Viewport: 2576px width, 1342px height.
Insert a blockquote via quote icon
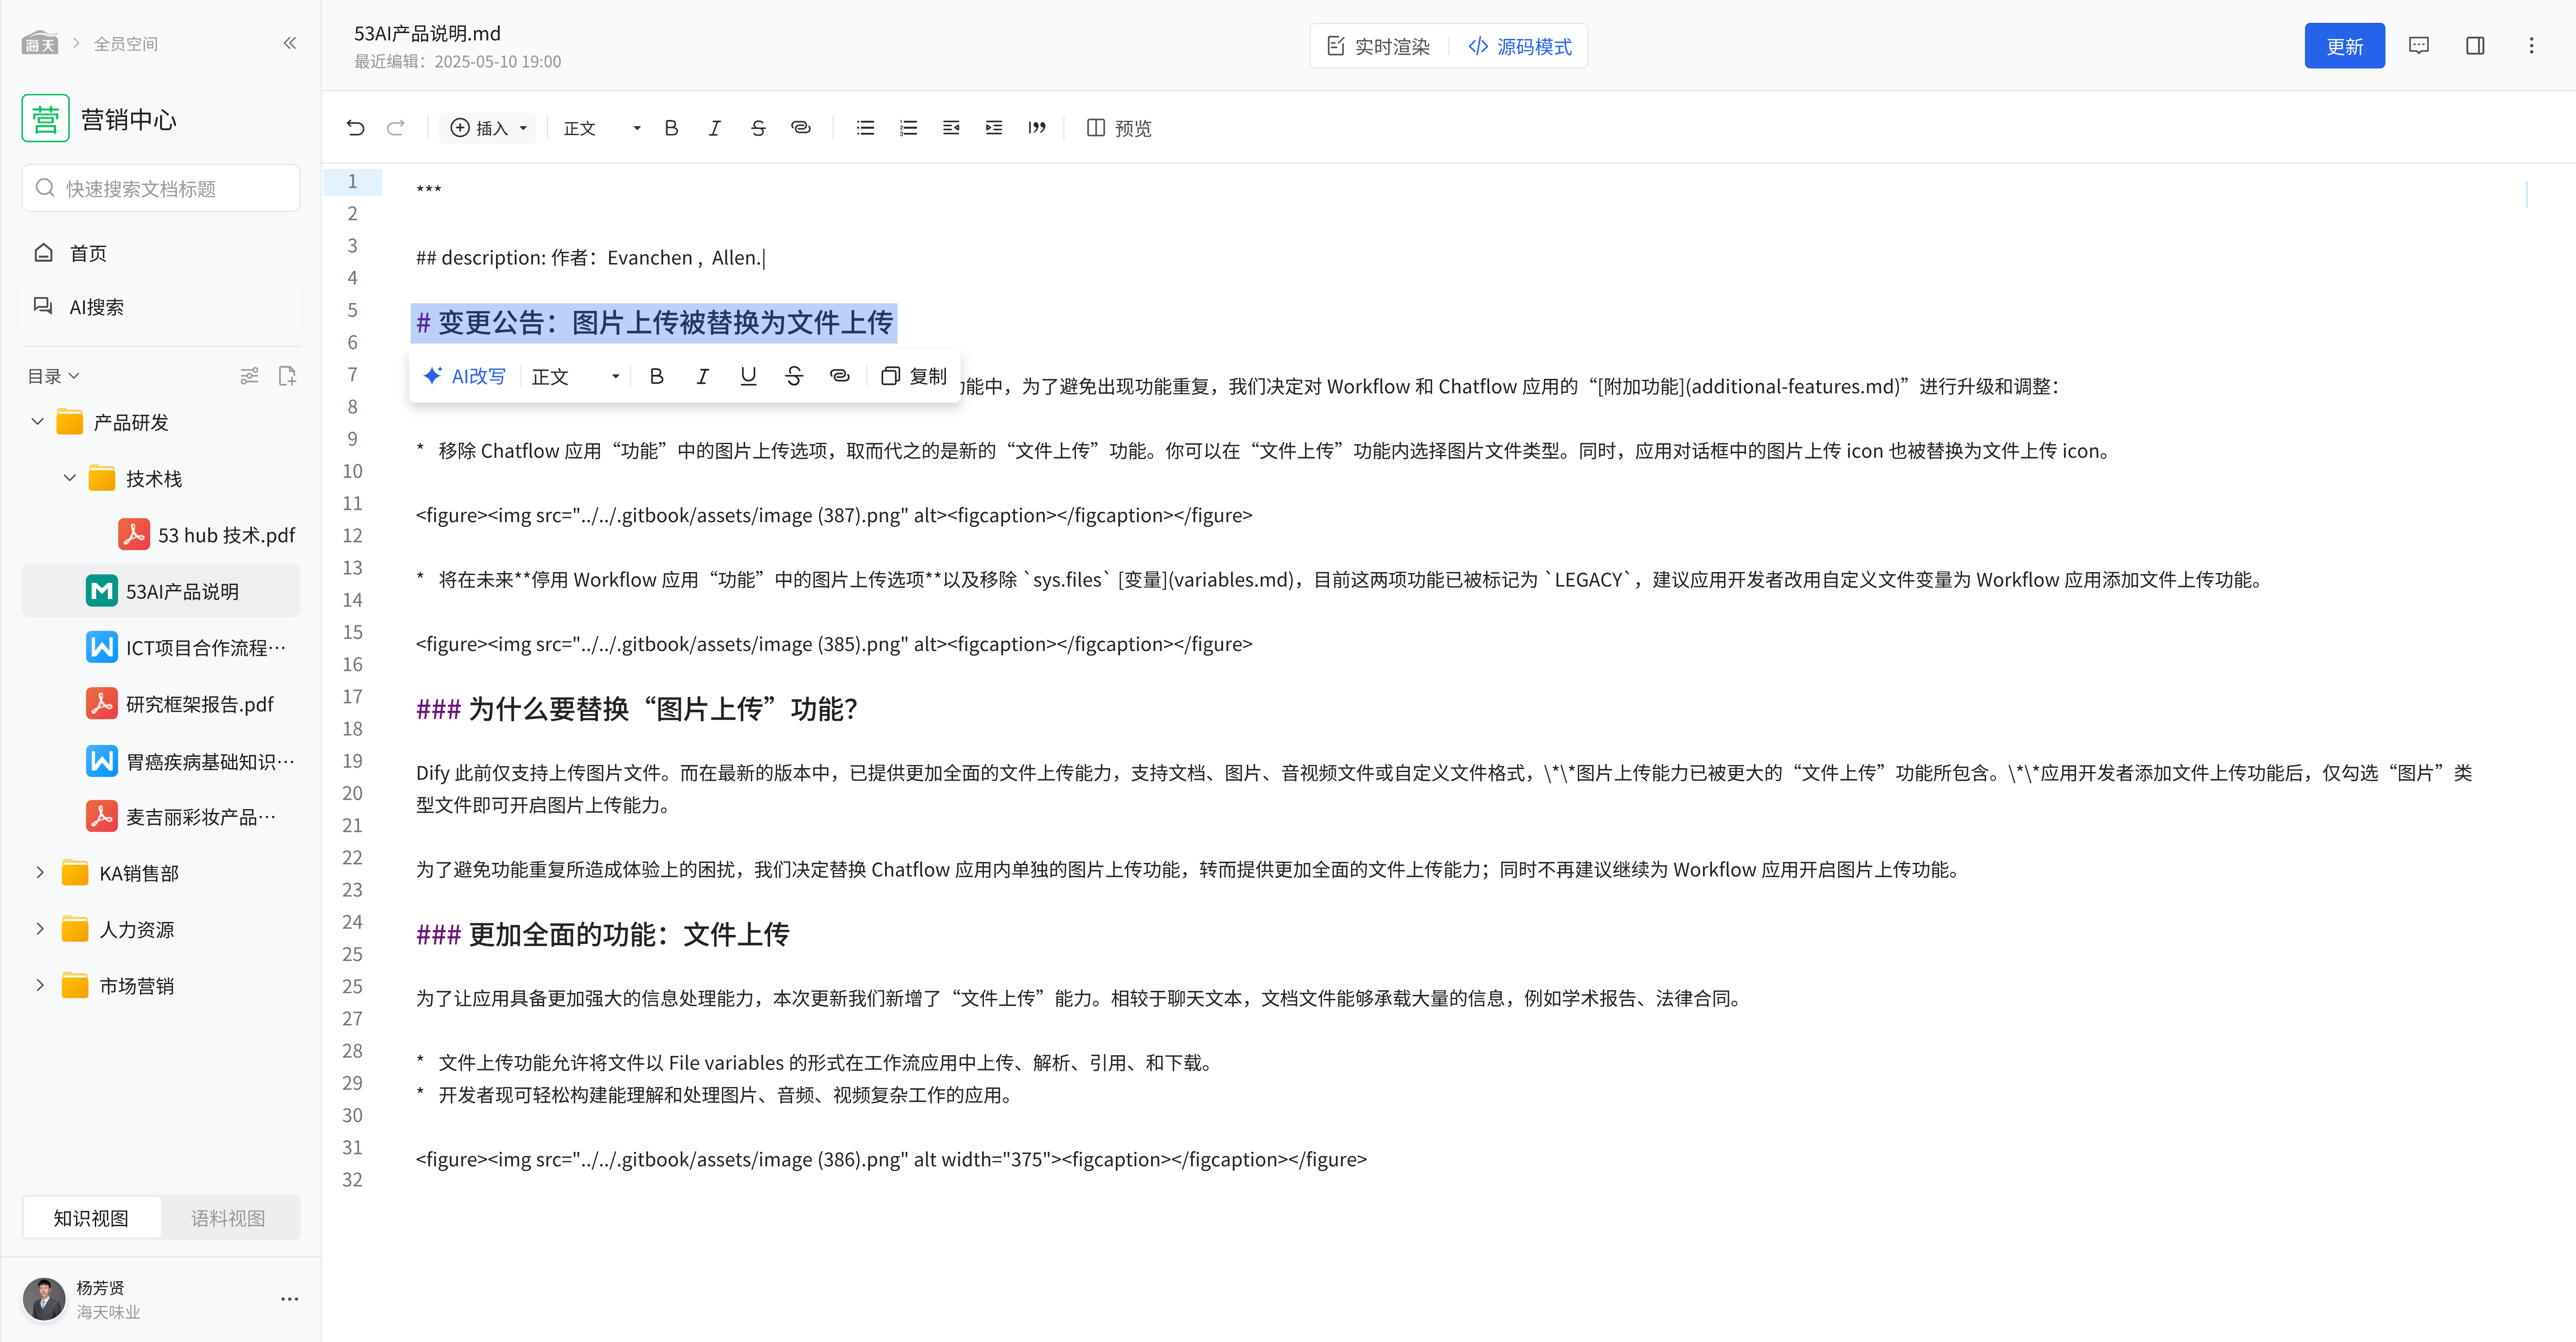coord(1037,128)
